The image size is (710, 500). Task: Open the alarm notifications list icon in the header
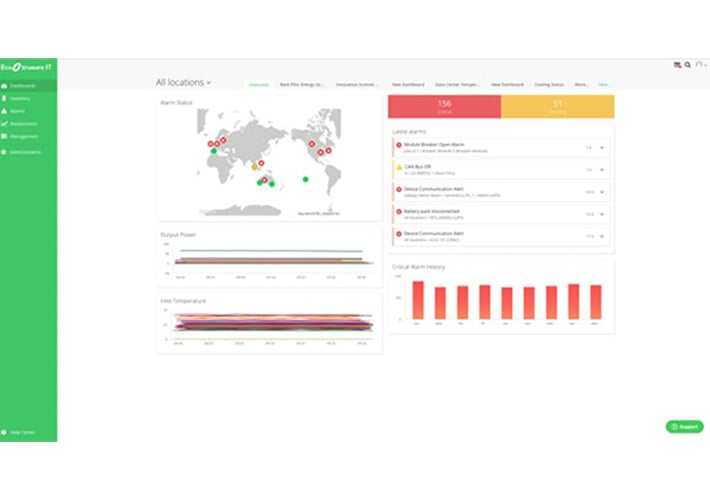tap(677, 65)
